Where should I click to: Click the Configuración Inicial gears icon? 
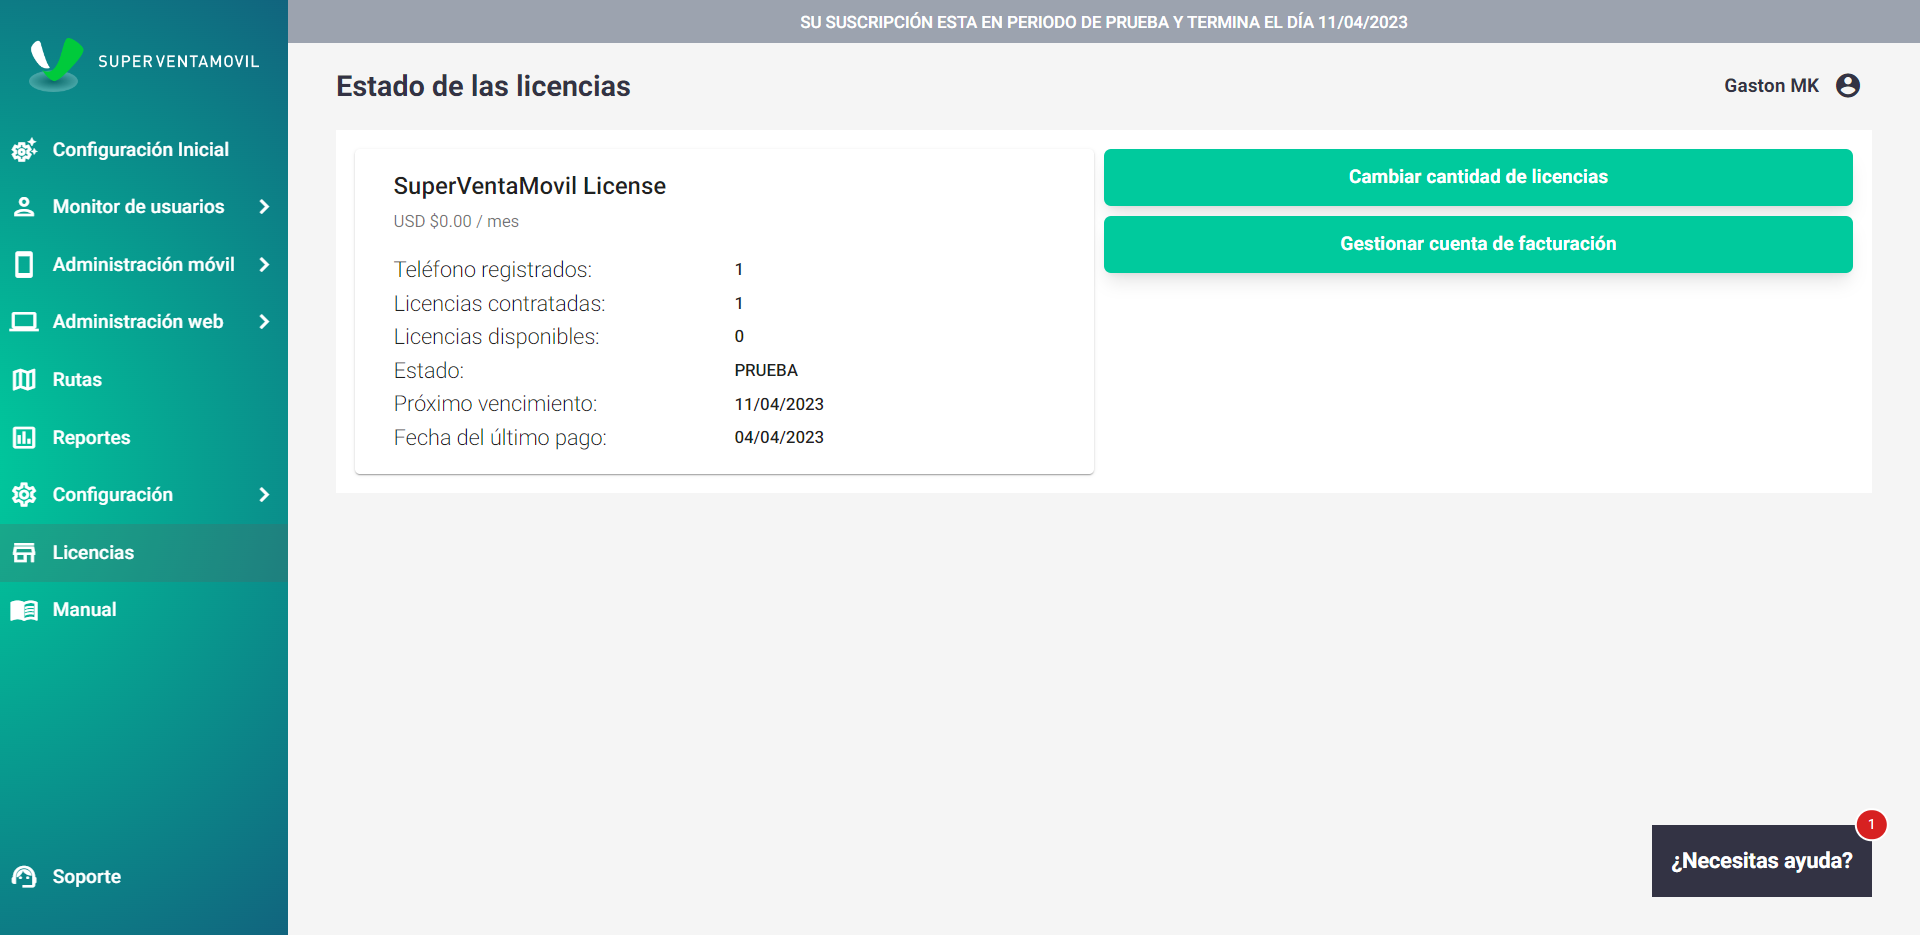(x=24, y=150)
